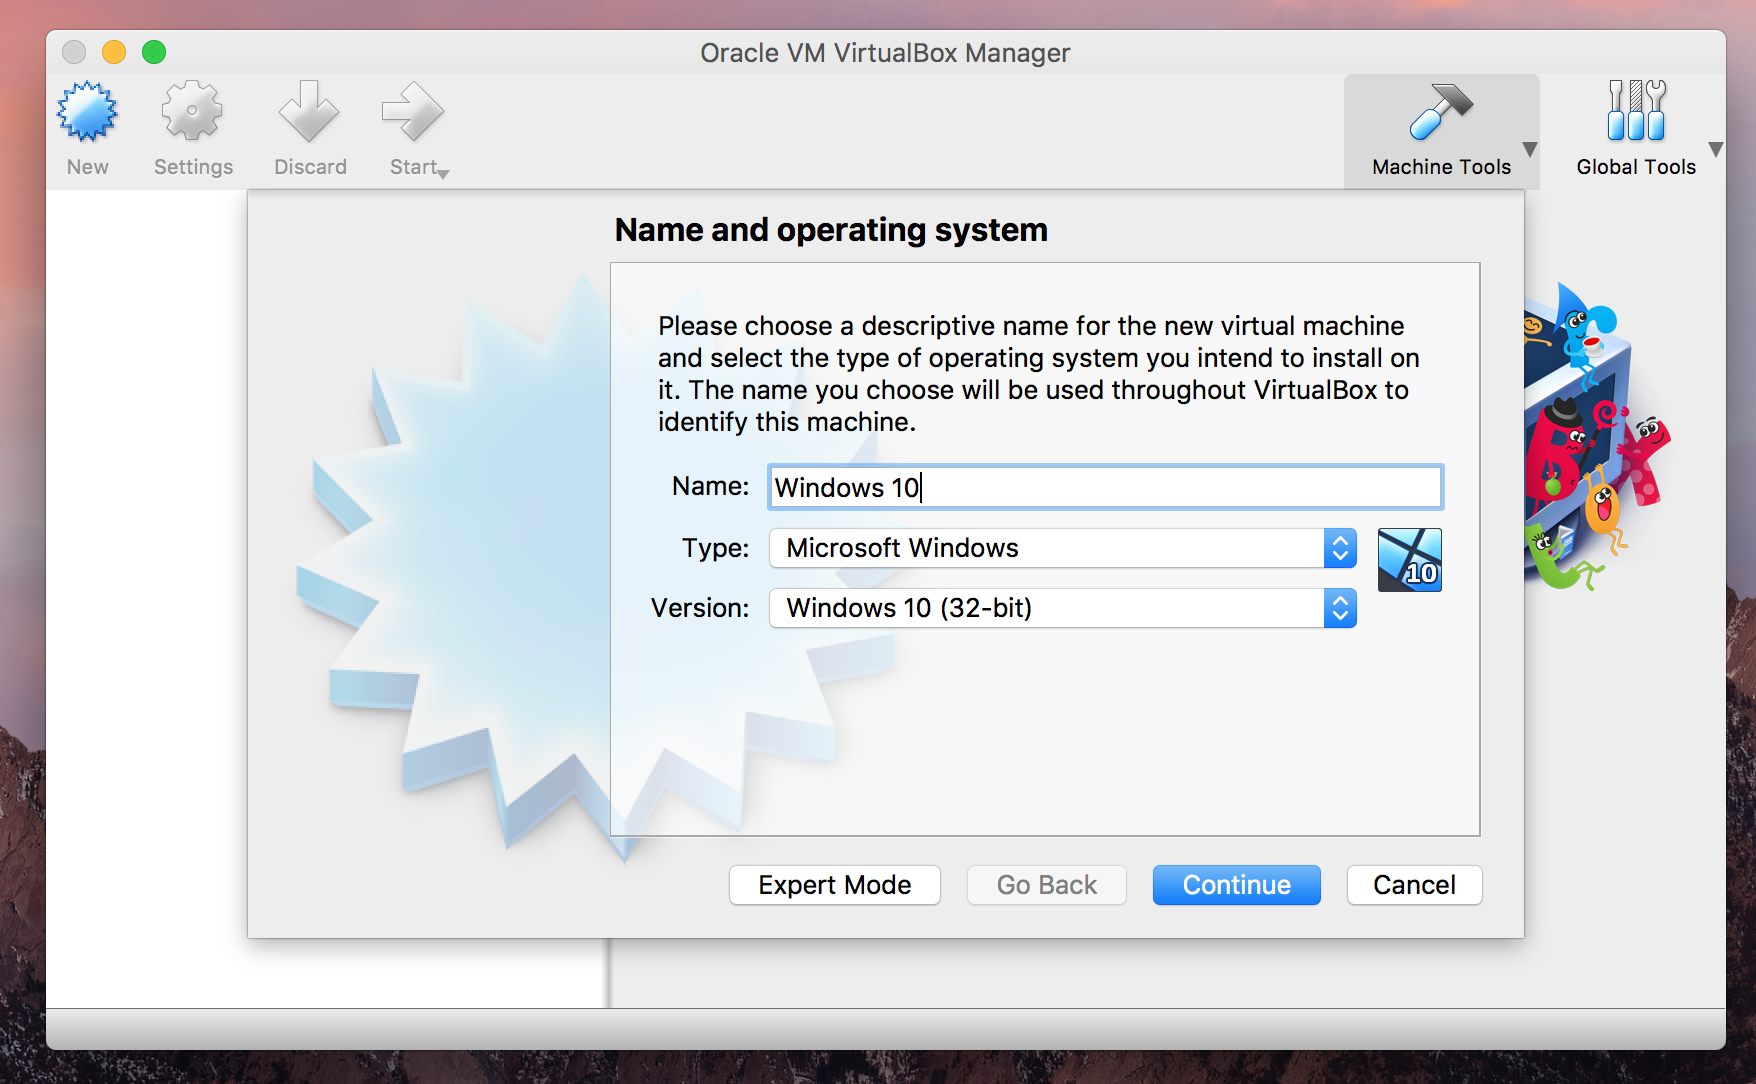Viewport: 1756px width, 1084px height.
Task: Click the Name and operating system heading
Action: point(831,230)
